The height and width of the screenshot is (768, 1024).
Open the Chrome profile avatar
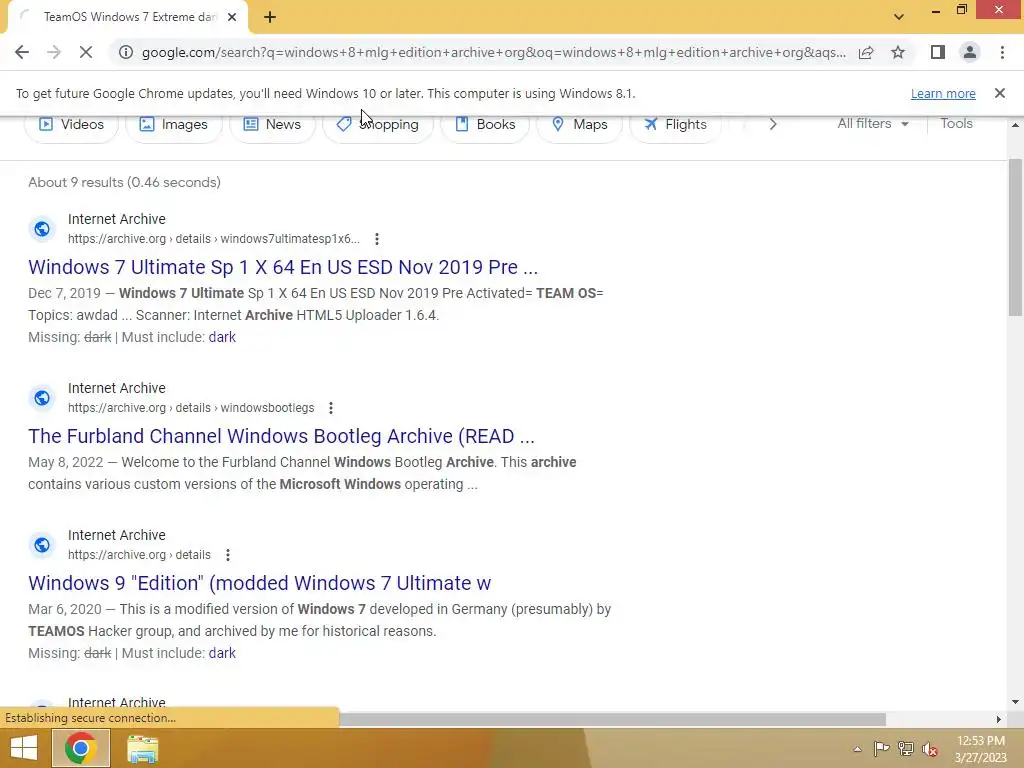click(970, 52)
